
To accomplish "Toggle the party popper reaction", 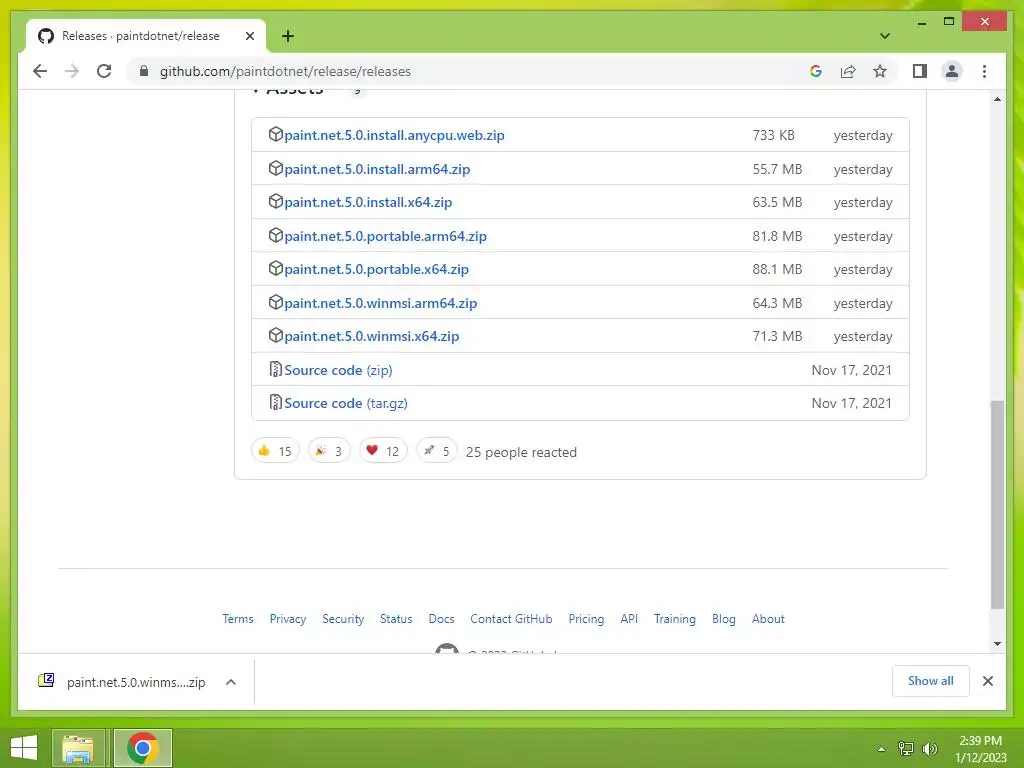I will pos(329,451).
